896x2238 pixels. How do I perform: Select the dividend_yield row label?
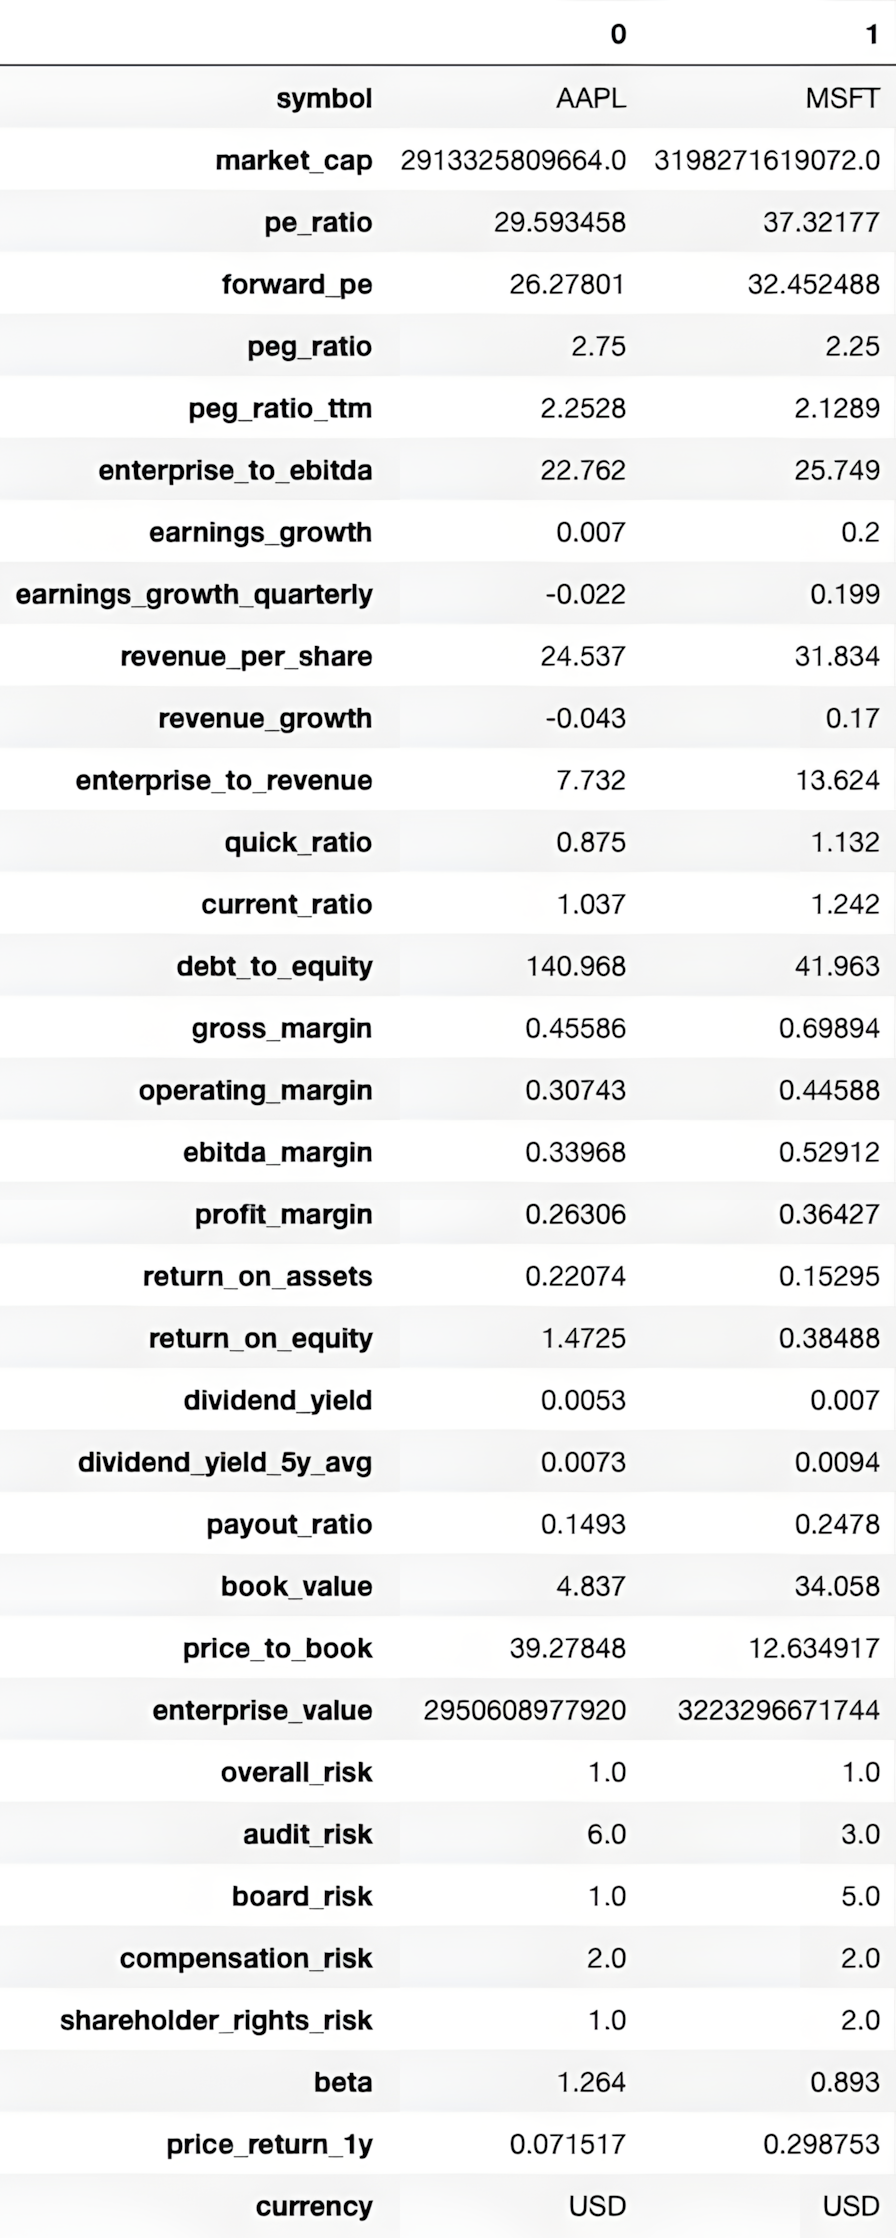(278, 1401)
